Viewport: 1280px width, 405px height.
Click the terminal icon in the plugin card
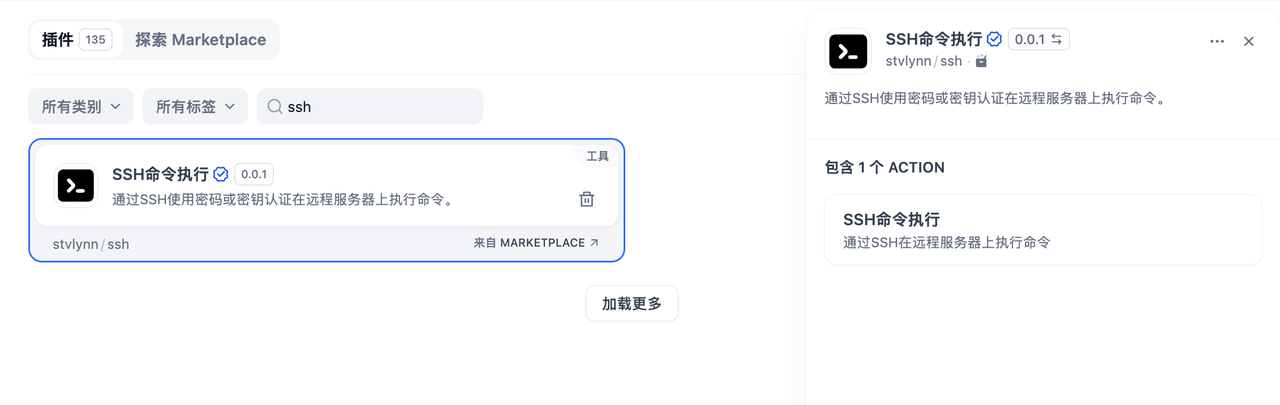click(x=76, y=185)
